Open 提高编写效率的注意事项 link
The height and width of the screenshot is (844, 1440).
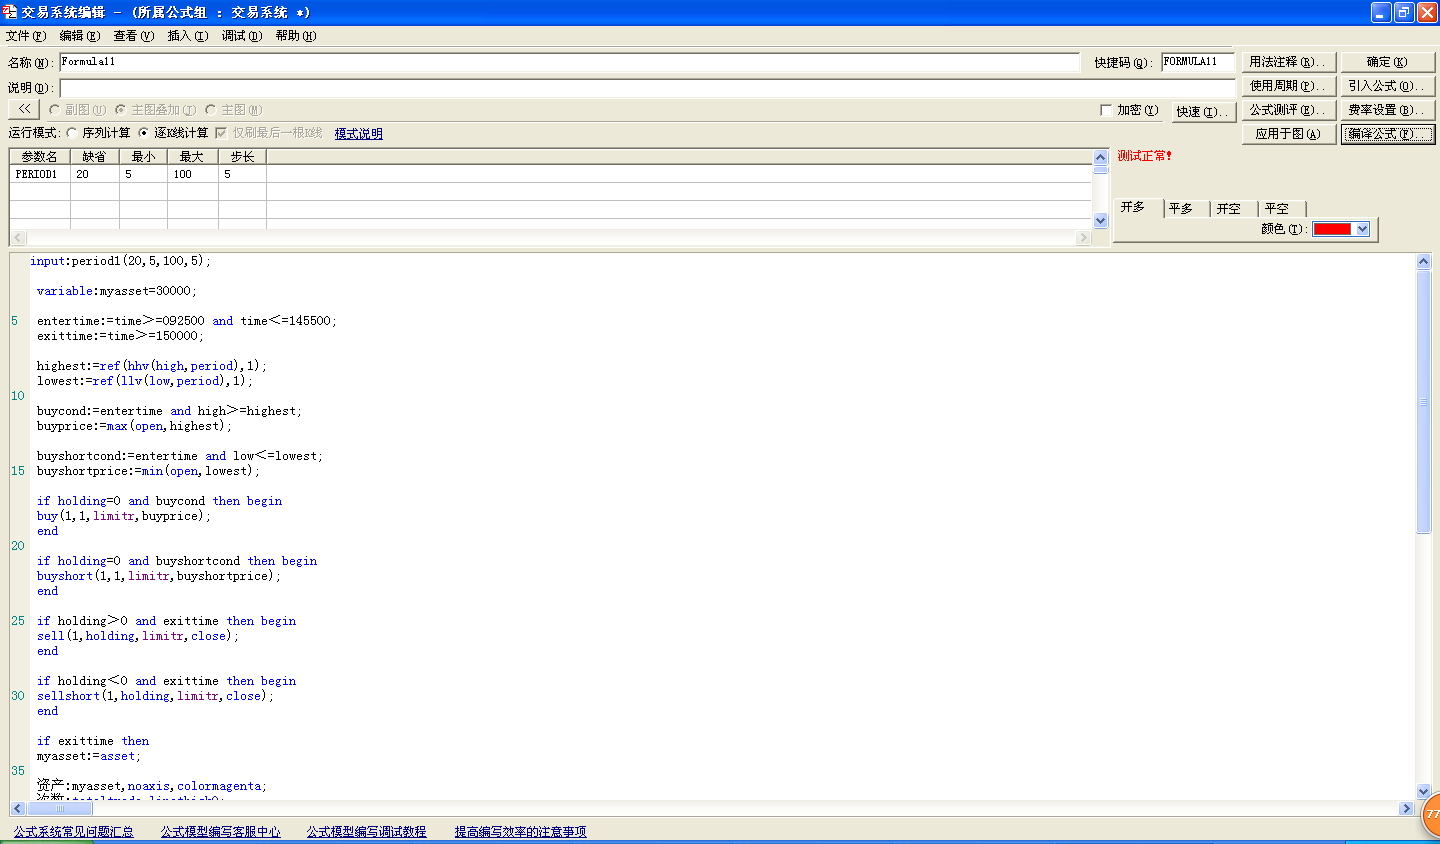(520, 832)
